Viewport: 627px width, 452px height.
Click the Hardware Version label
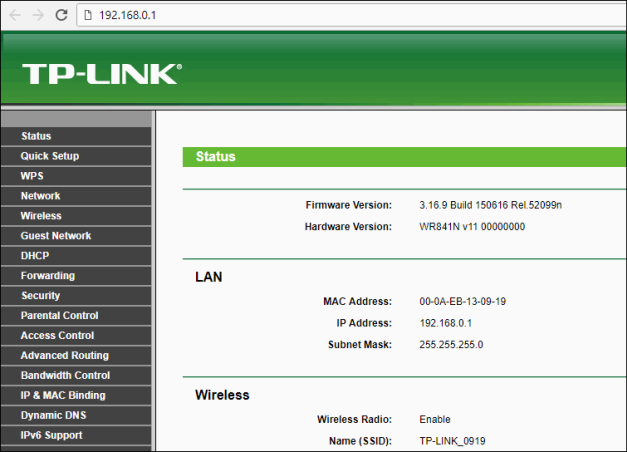coord(348,227)
